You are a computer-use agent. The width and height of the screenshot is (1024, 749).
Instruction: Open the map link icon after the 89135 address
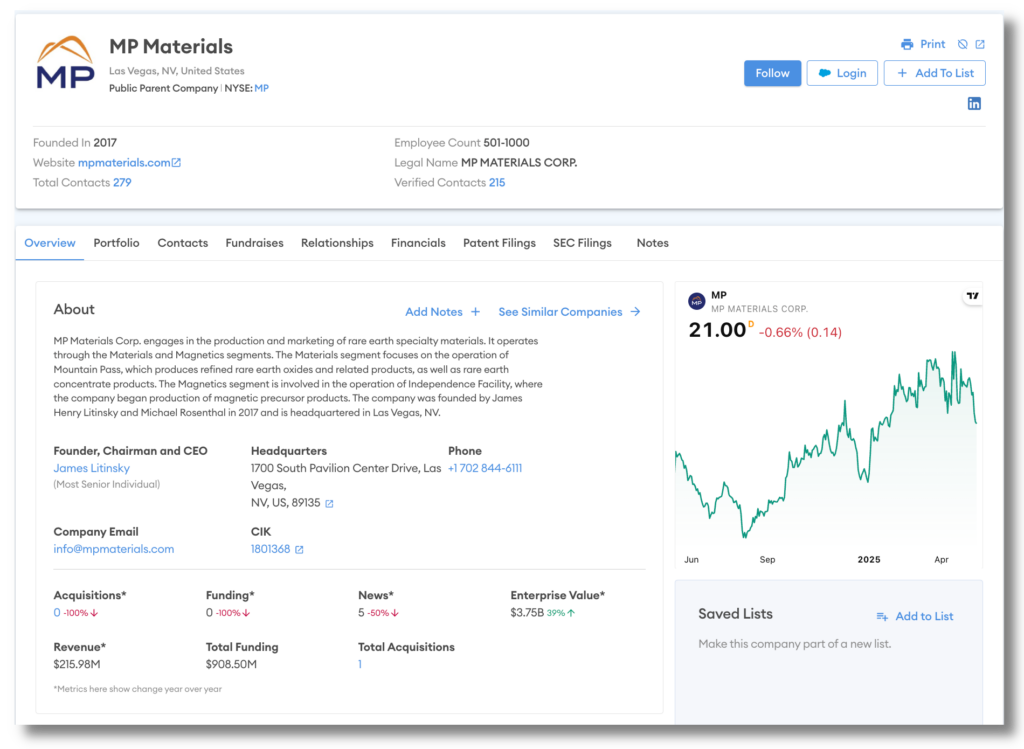click(329, 503)
